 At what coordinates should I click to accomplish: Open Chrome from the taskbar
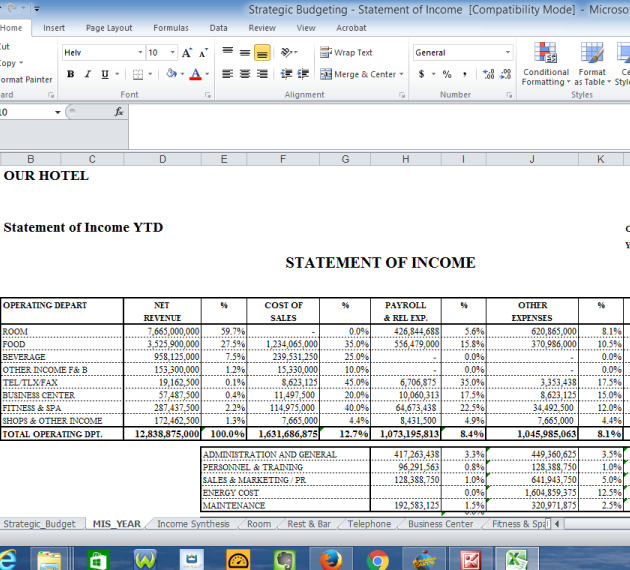point(378,559)
